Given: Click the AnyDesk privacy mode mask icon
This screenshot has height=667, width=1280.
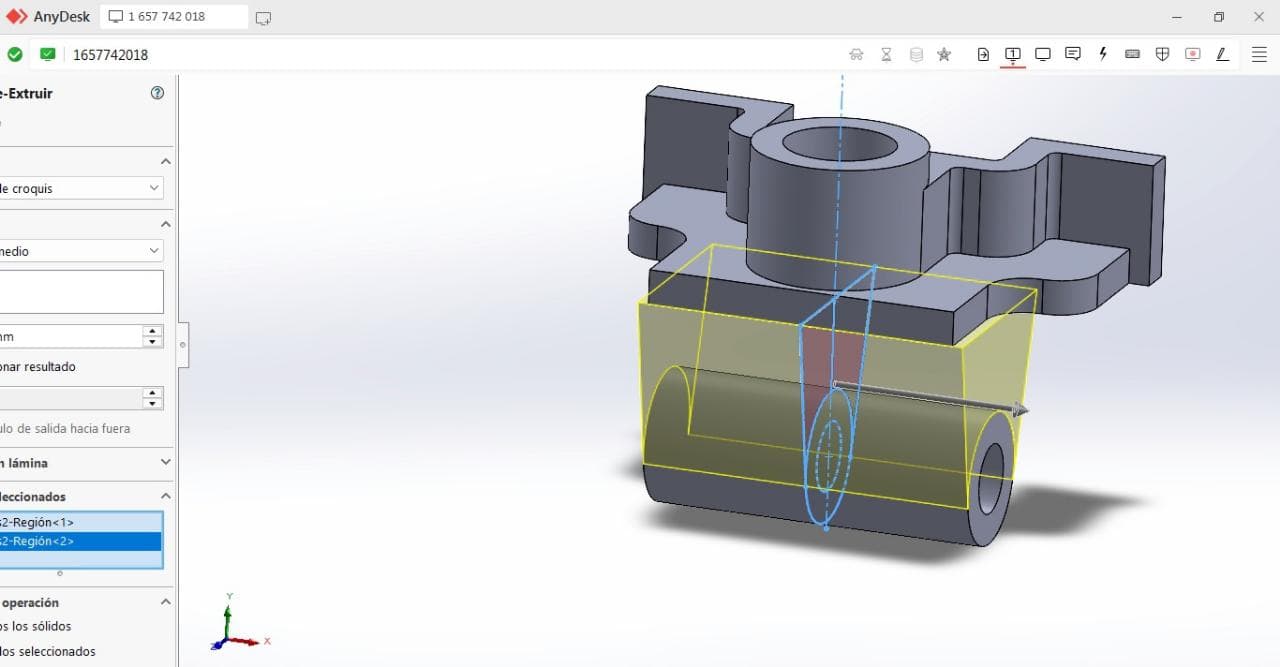Looking at the screenshot, I should coord(856,55).
